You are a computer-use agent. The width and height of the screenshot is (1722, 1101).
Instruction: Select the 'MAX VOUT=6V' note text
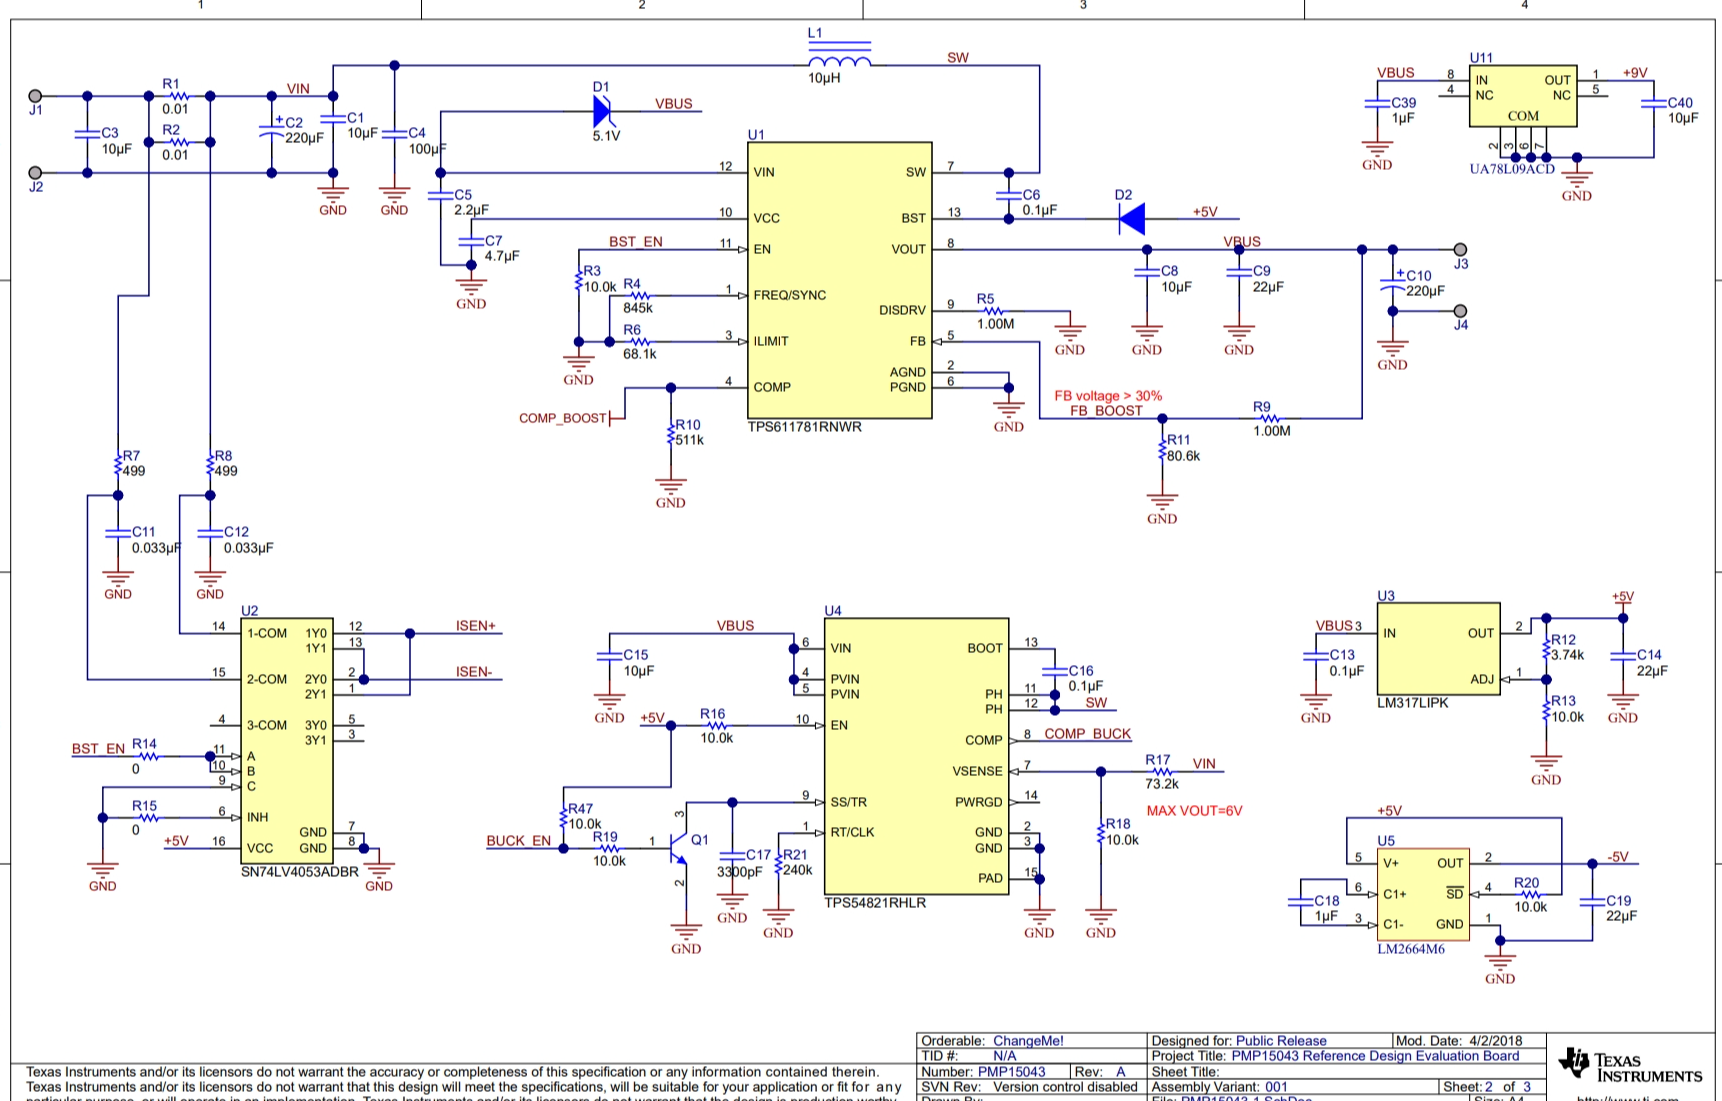point(1194,811)
